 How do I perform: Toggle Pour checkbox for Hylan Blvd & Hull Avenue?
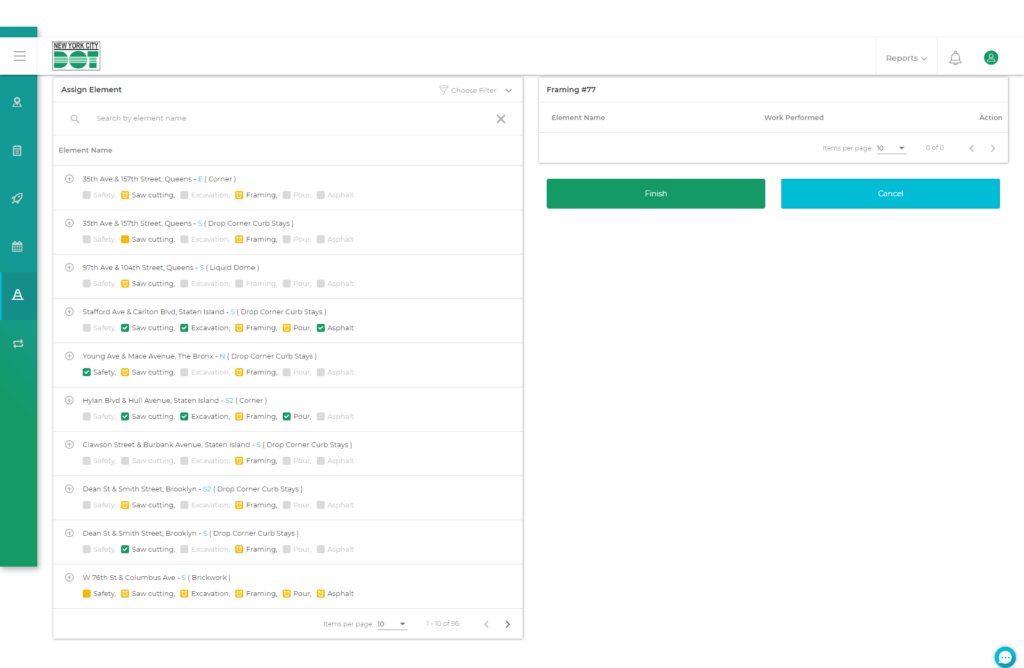287,416
